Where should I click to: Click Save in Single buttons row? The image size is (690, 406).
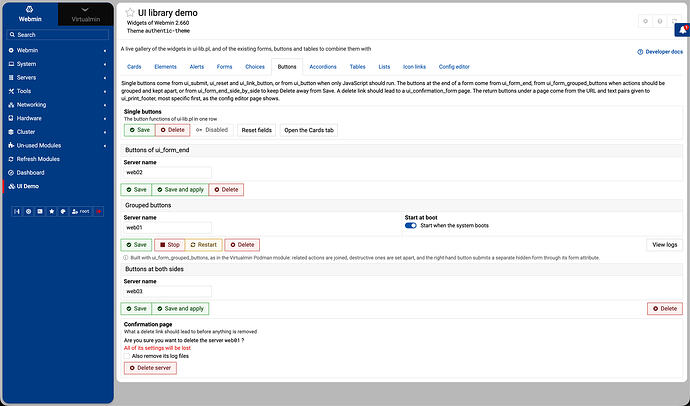tap(139, 130)
